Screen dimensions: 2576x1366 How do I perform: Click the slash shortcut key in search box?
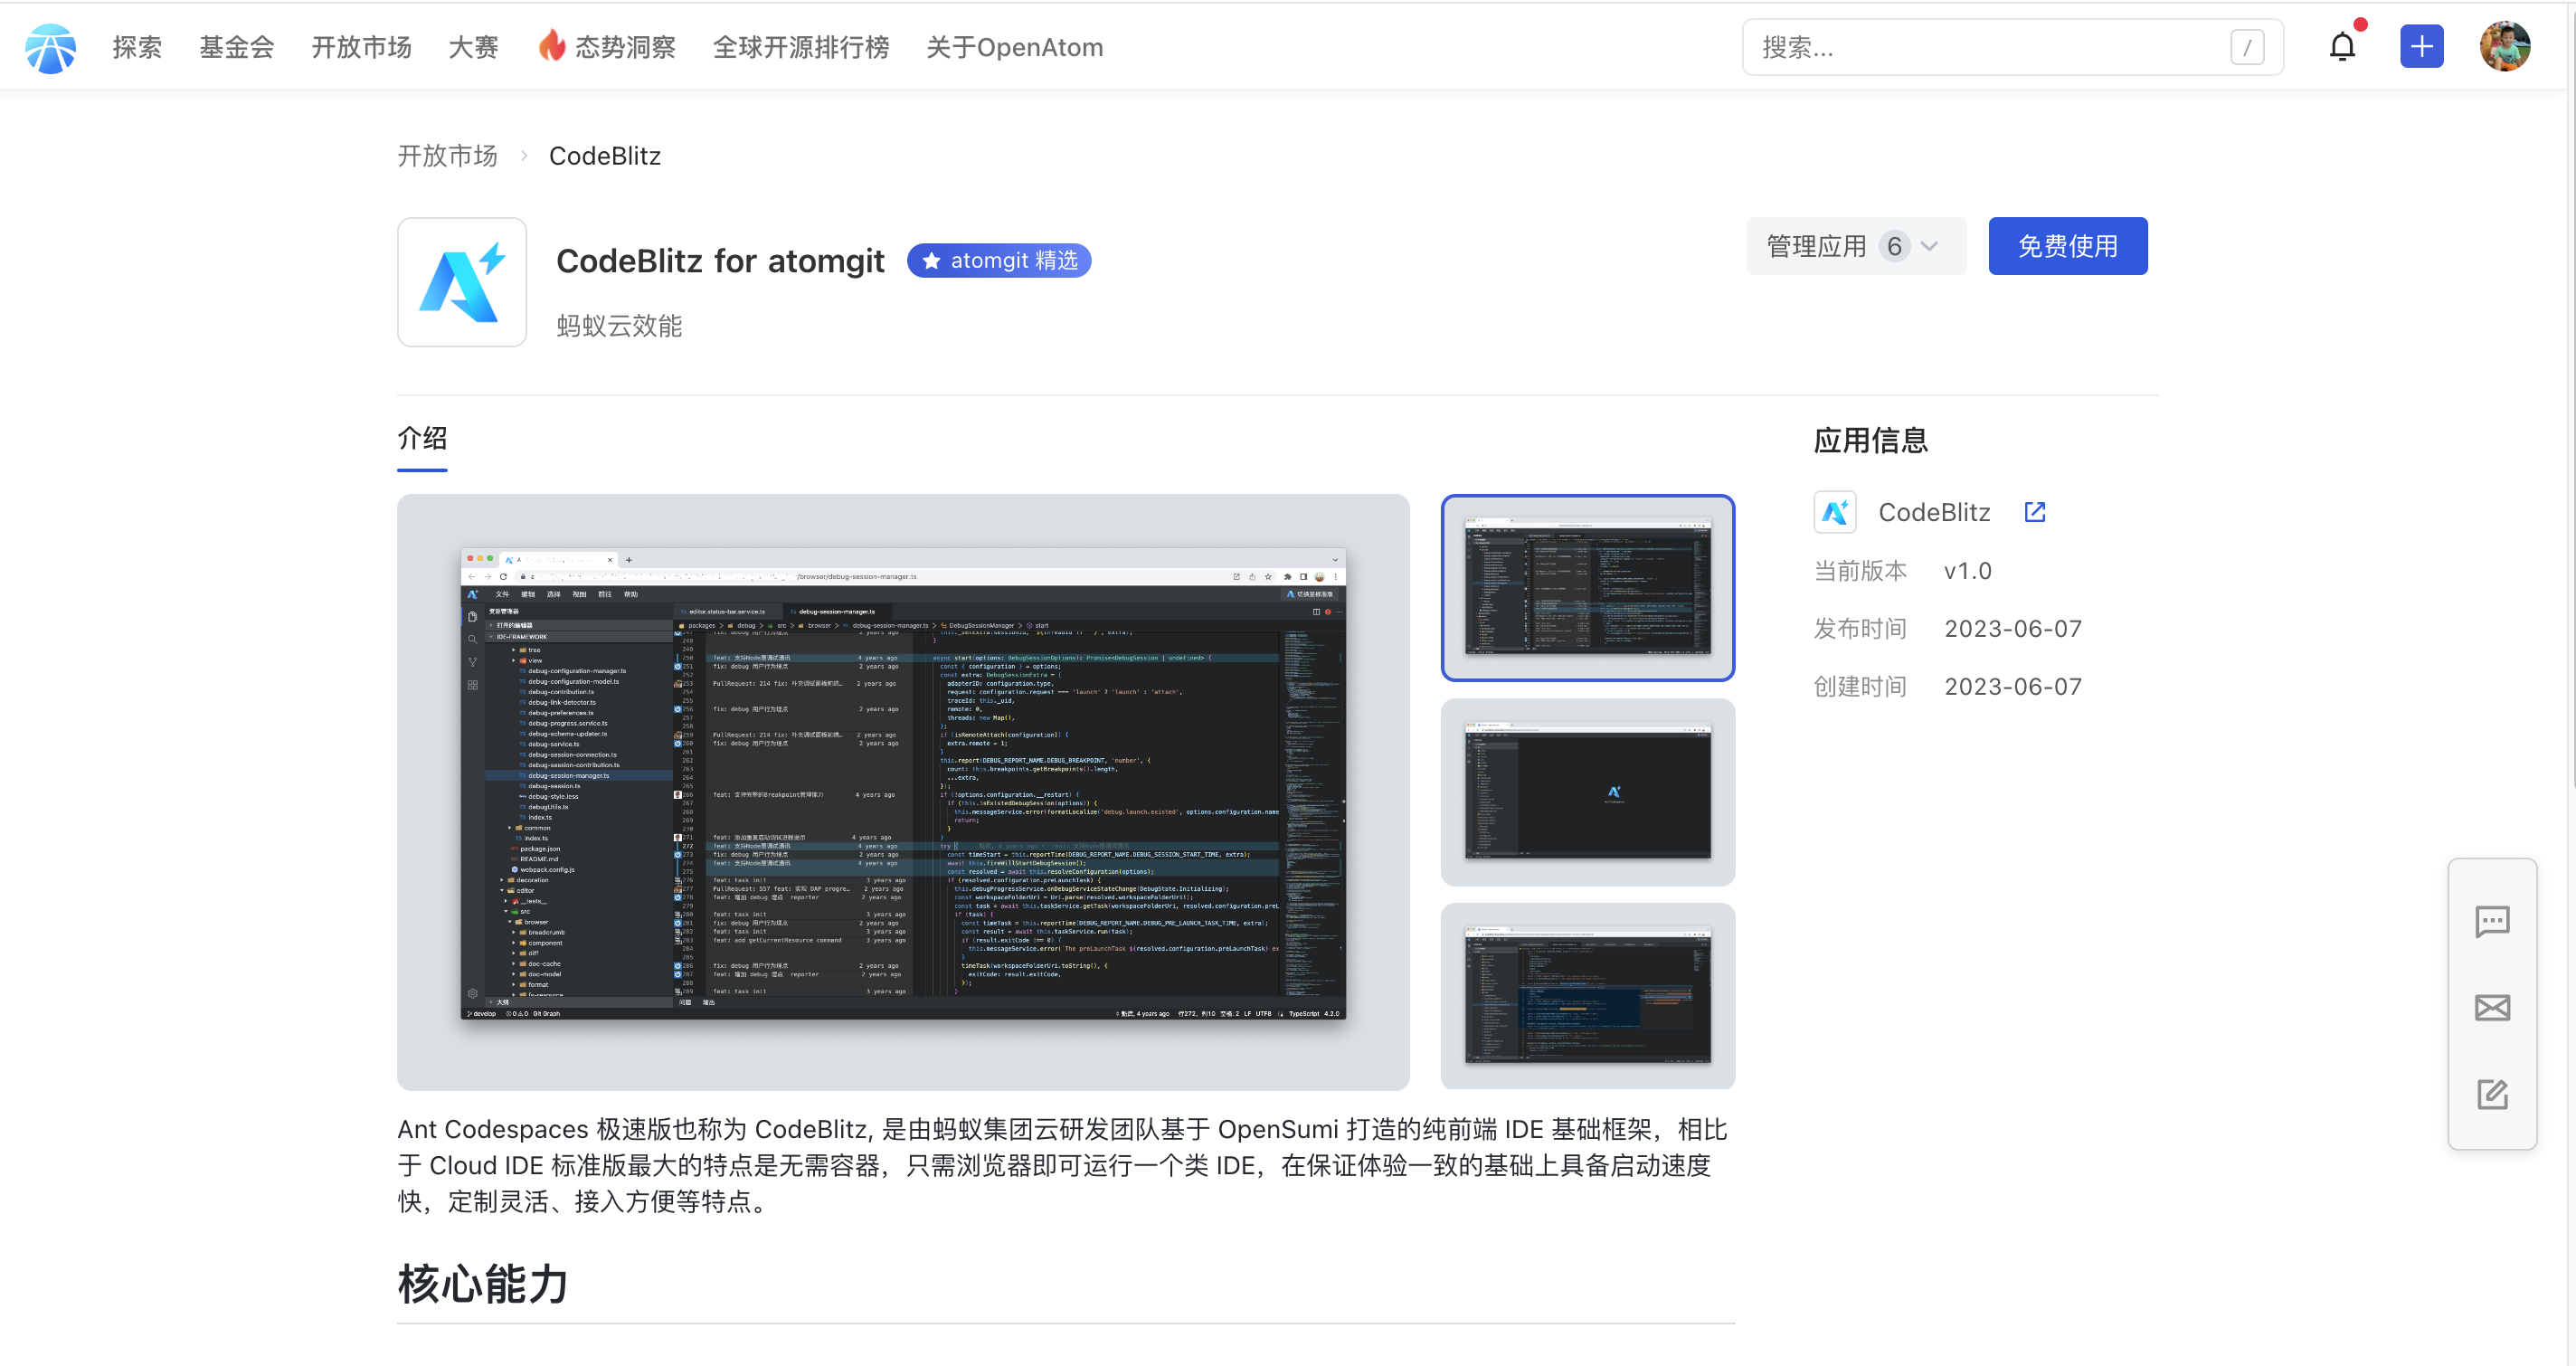tap(2247, 47)
